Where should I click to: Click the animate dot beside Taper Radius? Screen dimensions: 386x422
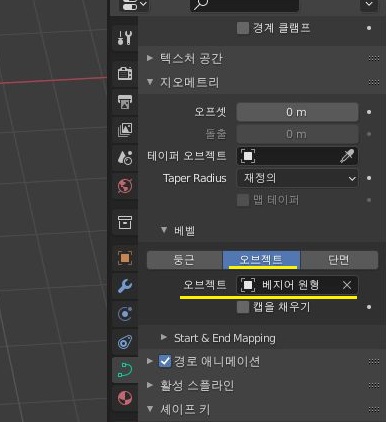tap(369, 178)
